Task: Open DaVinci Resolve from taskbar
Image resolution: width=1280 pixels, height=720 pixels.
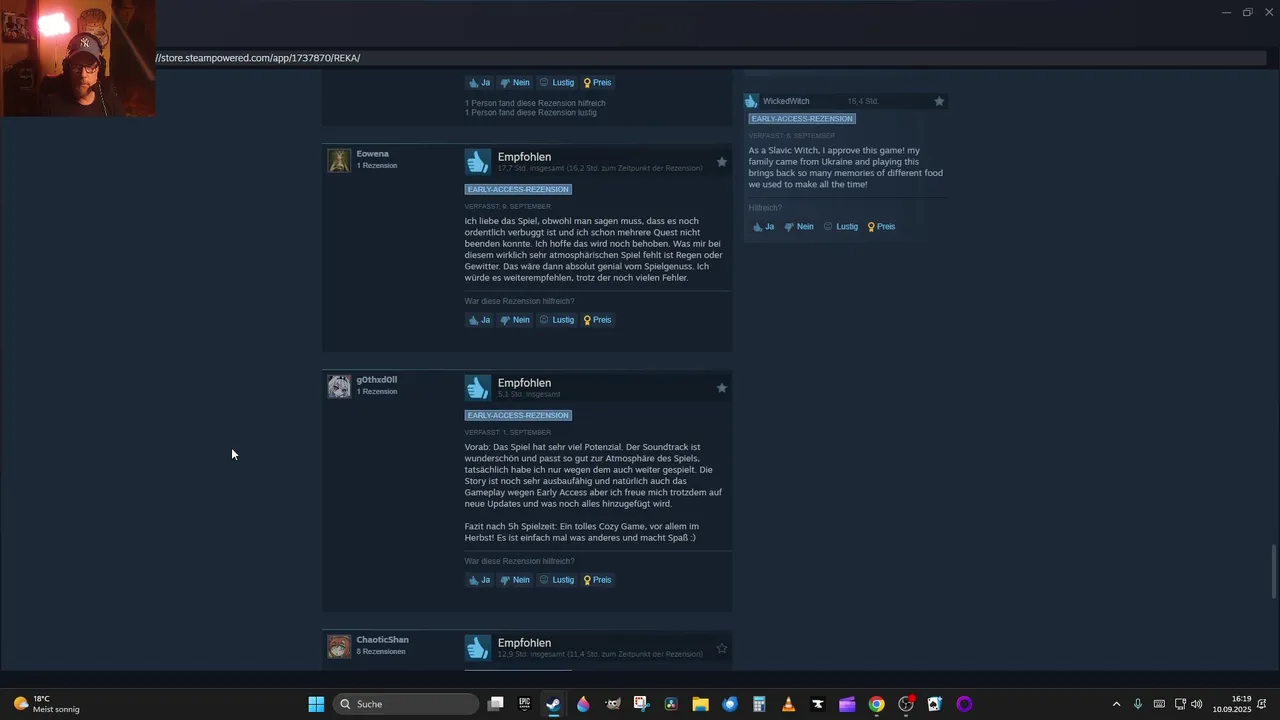Action: (671, 704)
